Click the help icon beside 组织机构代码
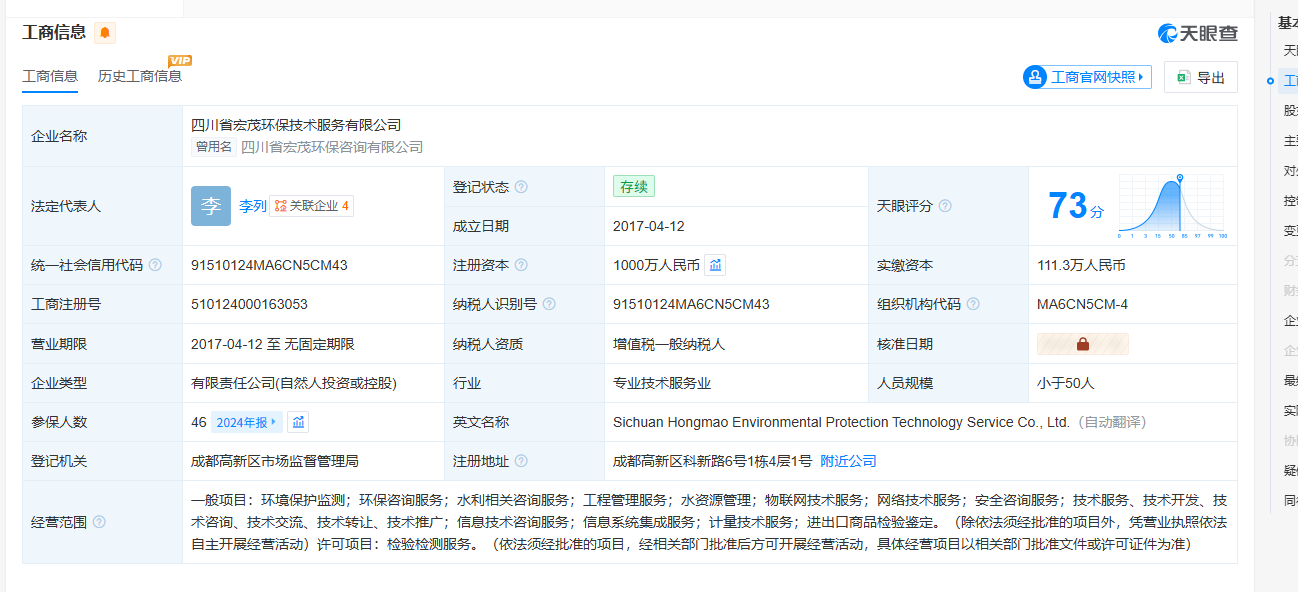 click(x=973, y=304)
